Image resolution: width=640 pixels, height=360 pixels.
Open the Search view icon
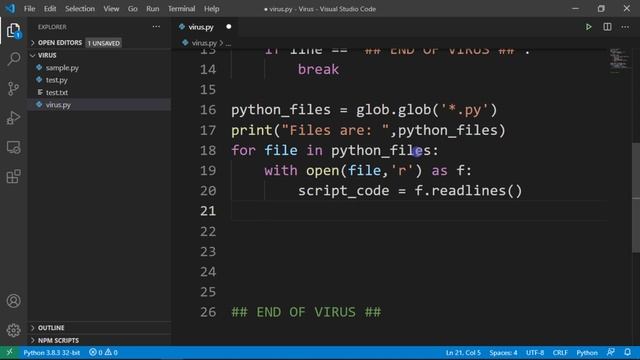(13, 59)
